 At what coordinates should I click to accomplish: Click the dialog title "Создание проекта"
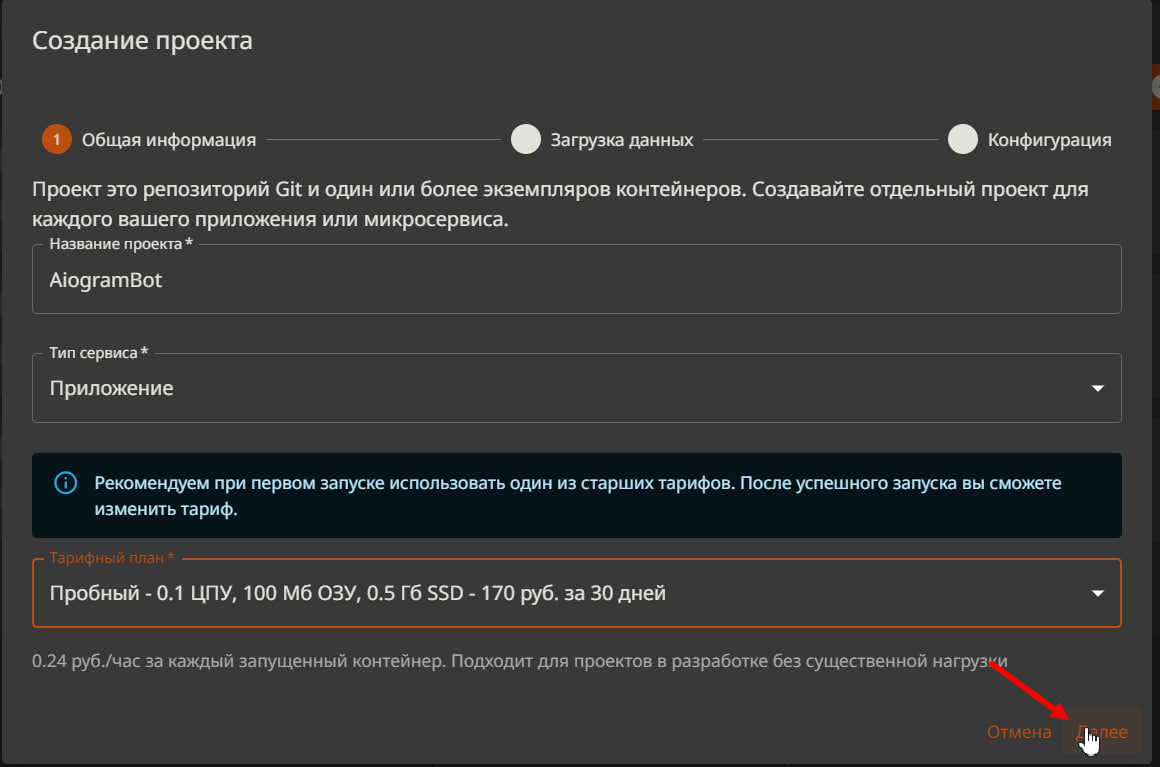[x=142, y=40]
